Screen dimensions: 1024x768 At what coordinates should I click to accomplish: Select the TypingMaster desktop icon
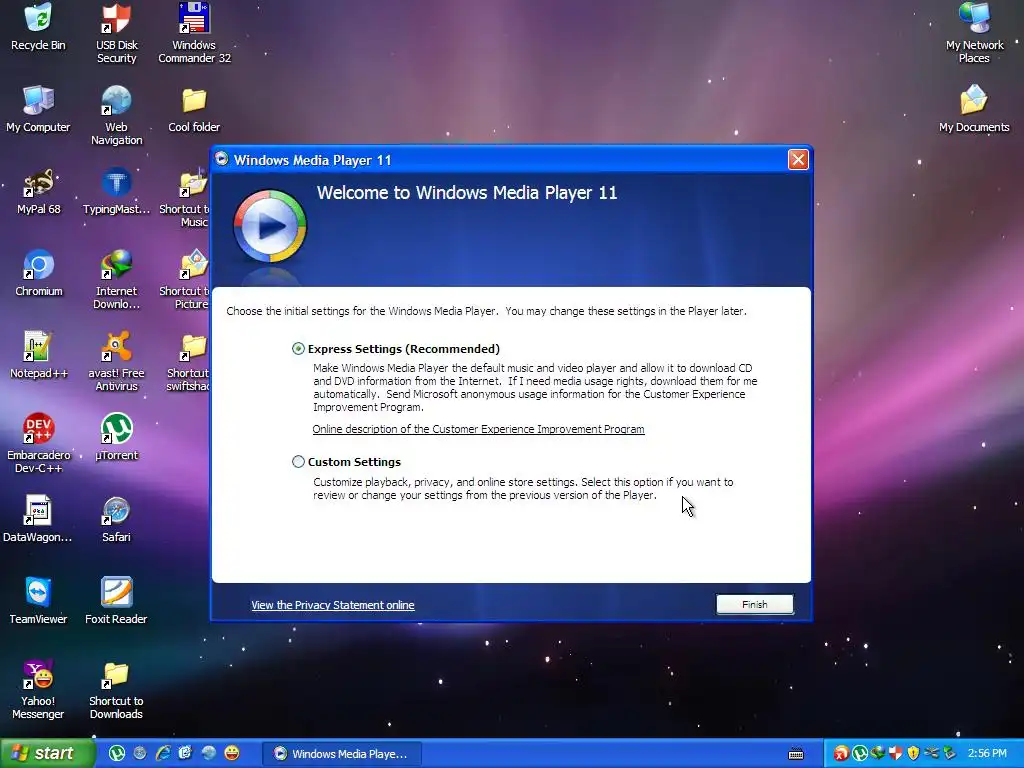point(116,191)
